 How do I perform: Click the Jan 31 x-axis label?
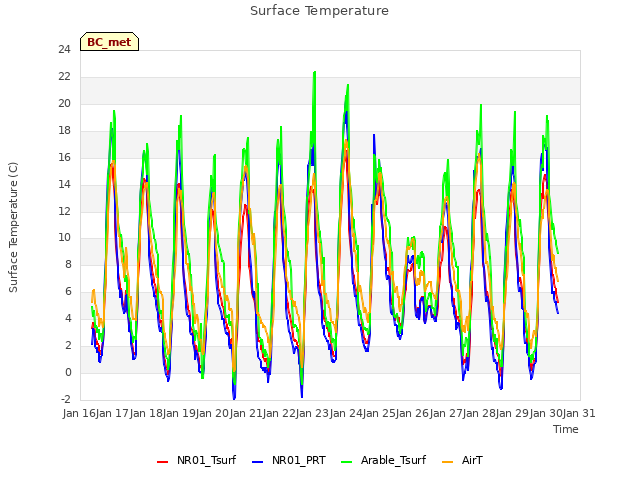click(x=579, y=413)
